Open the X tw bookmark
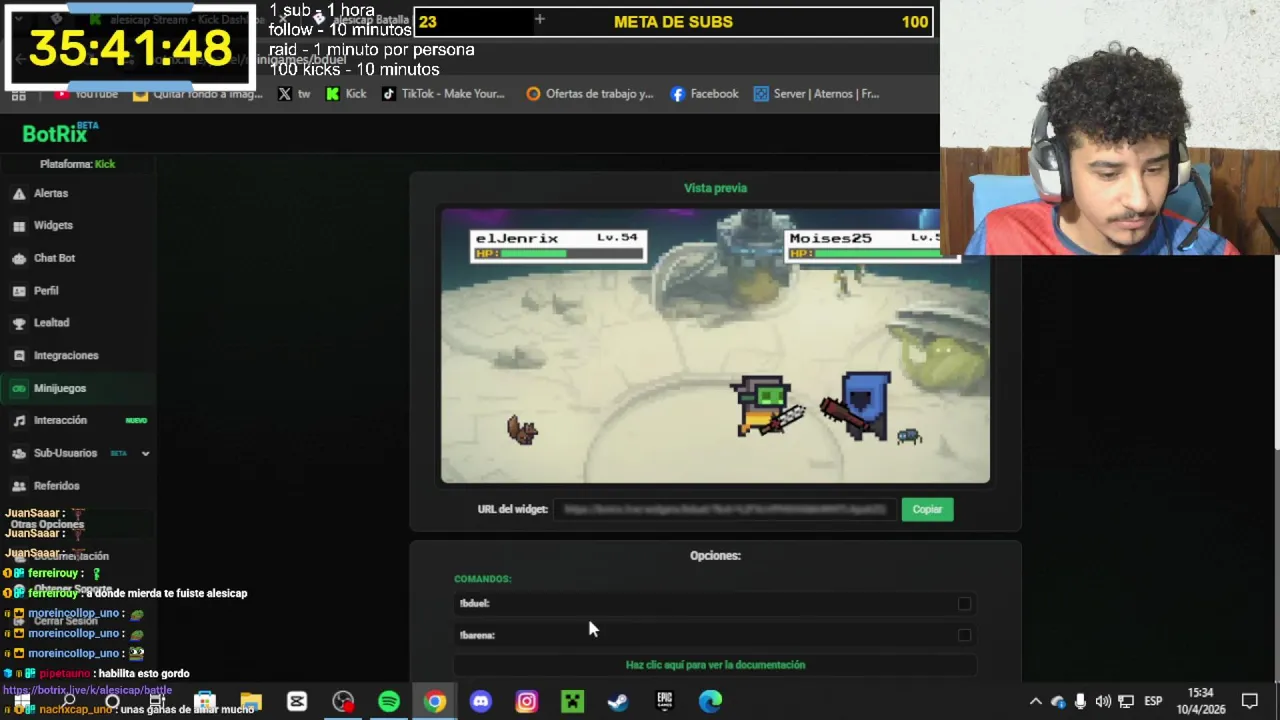Screen dimensions: 1280x720 click(x=294, y=94)
